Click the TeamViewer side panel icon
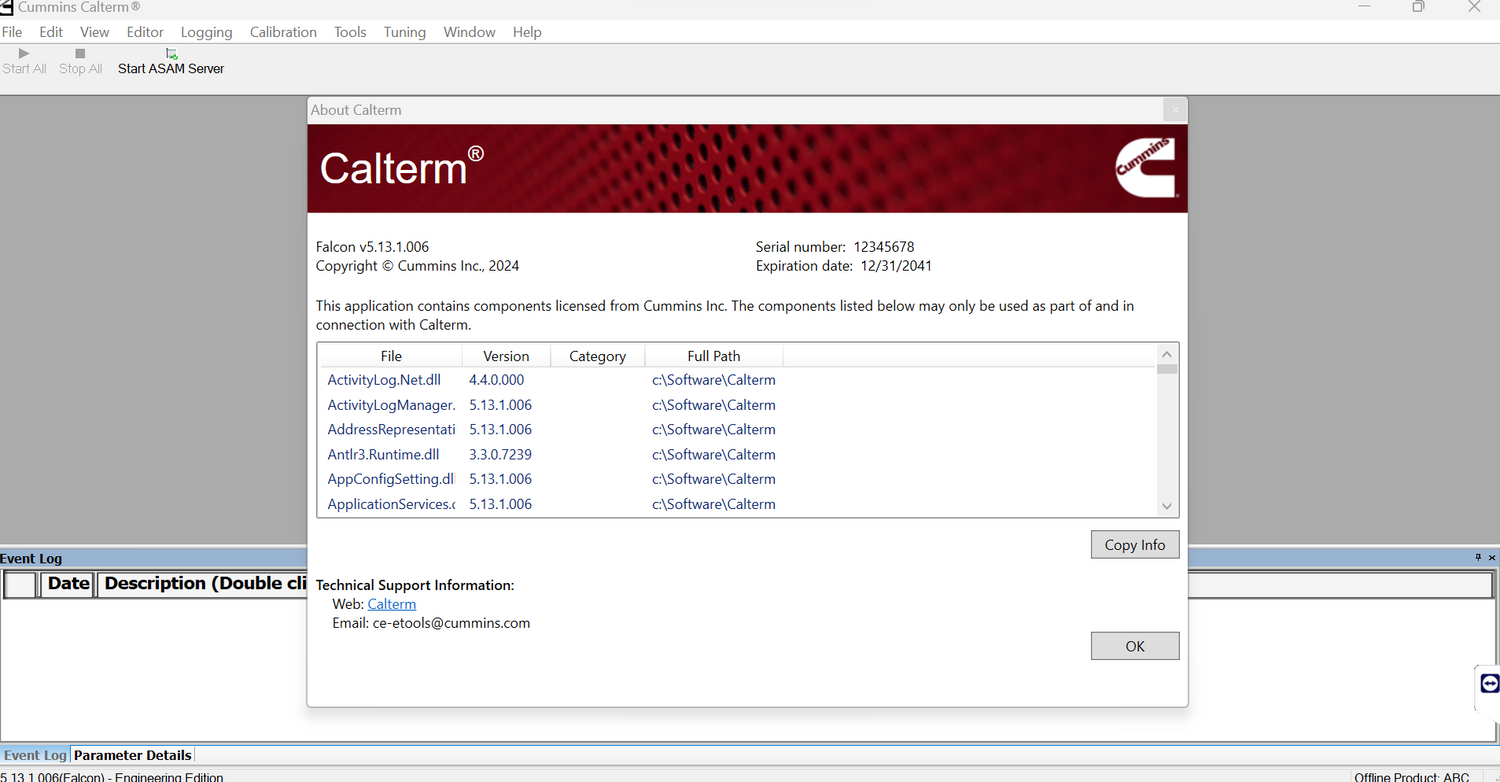This screenshot has width=1500, height=782. point(1490,684)
